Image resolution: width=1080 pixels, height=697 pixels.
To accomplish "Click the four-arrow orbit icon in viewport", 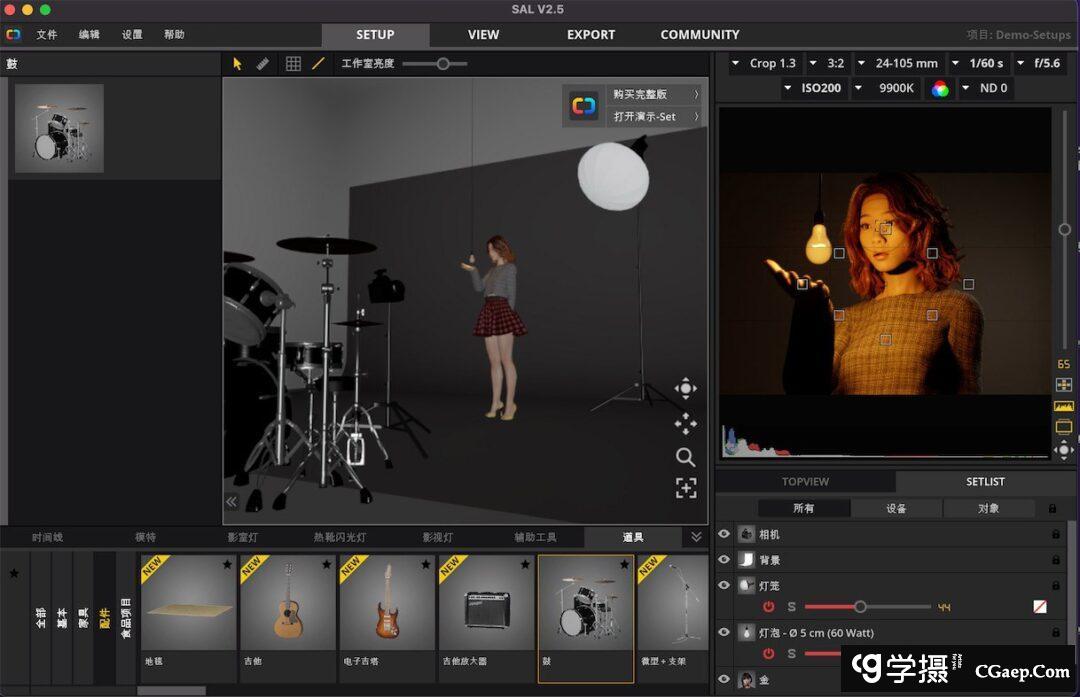I will click(x=685, y=389).
